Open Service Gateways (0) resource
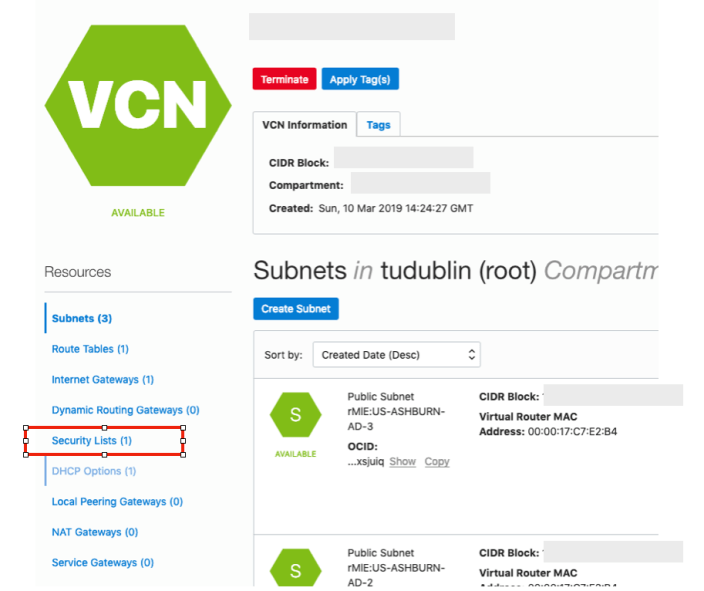 [102, 563]
